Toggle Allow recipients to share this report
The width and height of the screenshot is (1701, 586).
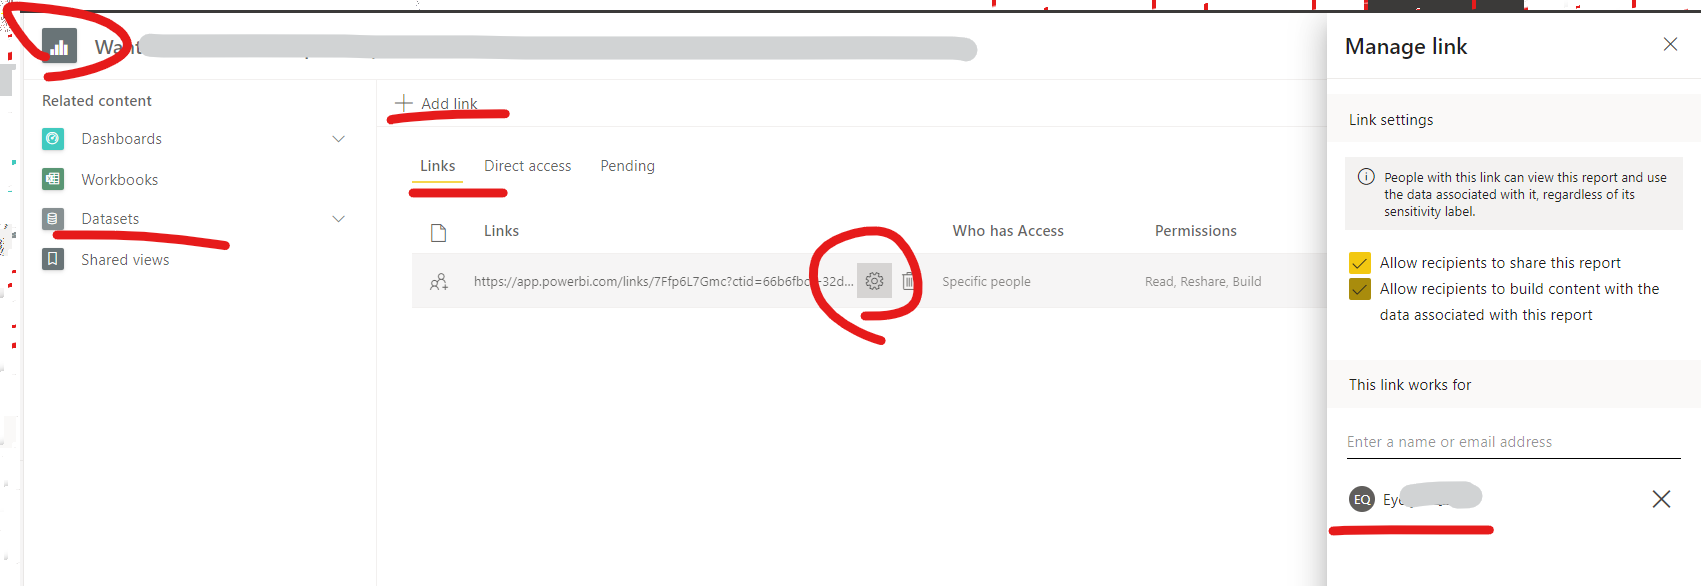[x=1360, y=263]
